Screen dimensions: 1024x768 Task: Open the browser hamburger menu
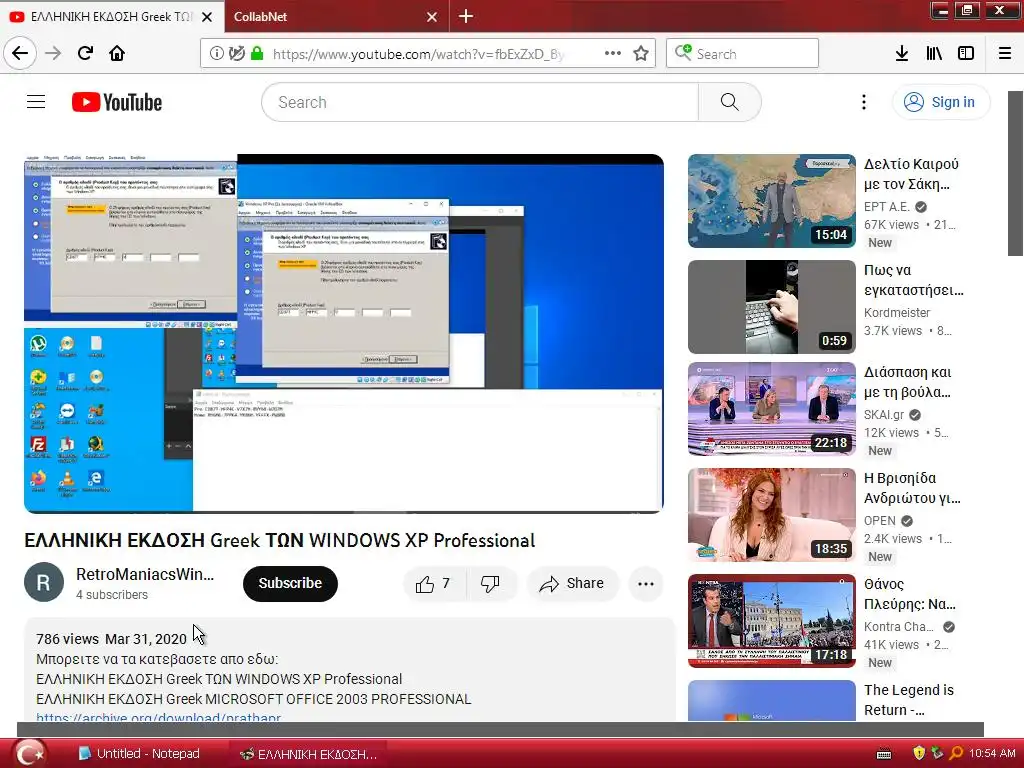(1005, 54)
